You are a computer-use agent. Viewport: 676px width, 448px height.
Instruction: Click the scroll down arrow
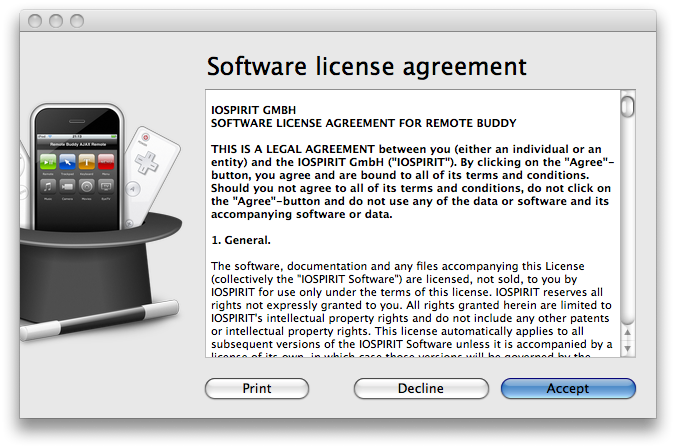pyautogui.click(x=628, y=348)
